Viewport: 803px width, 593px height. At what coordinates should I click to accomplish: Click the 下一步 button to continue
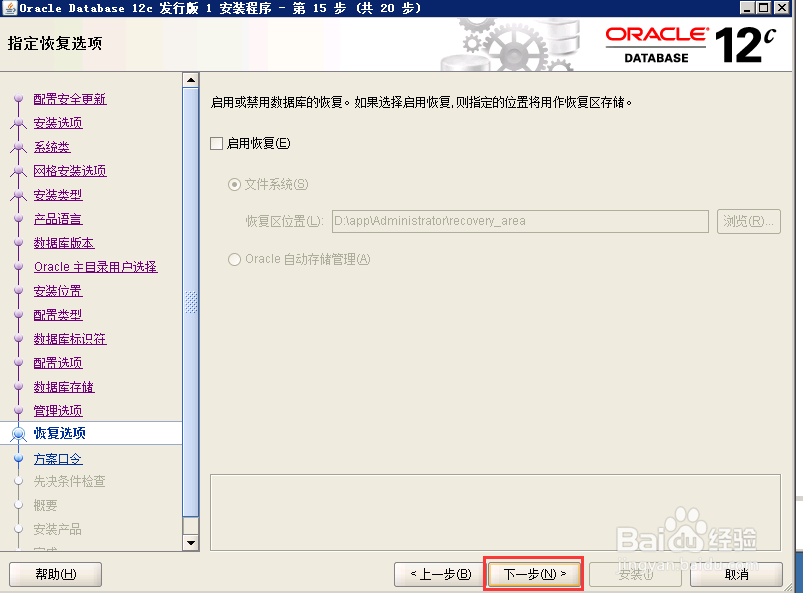[533, 573]
